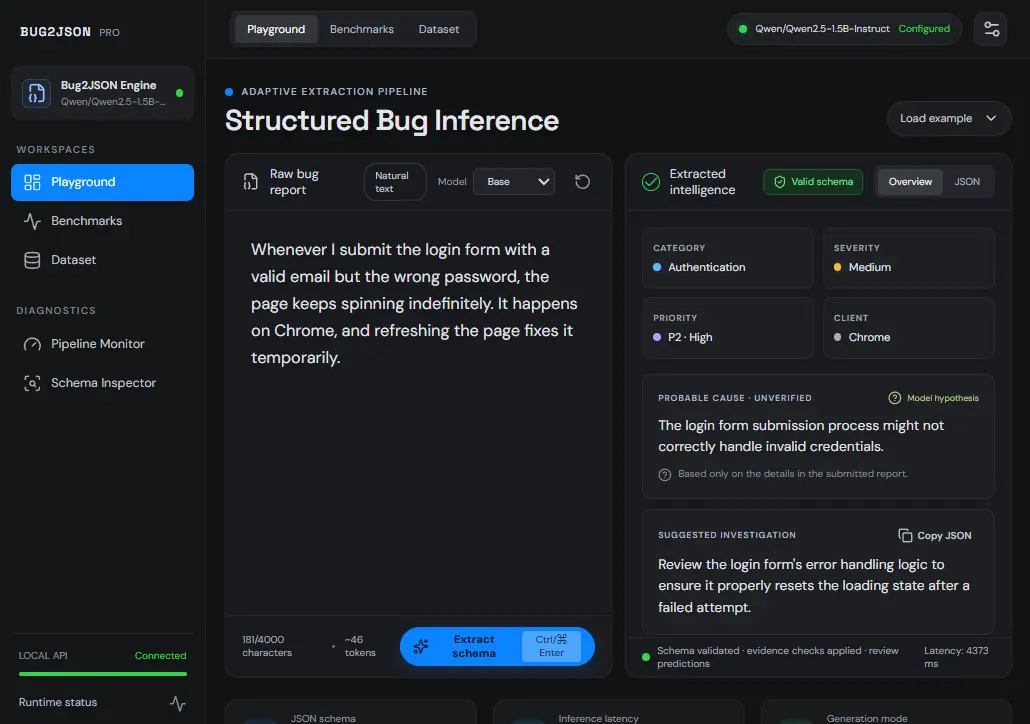This screenshot has width=1030, height=724.
Task: Open Dataset workspace in sidebar
Action: pyautogui.click(x=102, y=260)
